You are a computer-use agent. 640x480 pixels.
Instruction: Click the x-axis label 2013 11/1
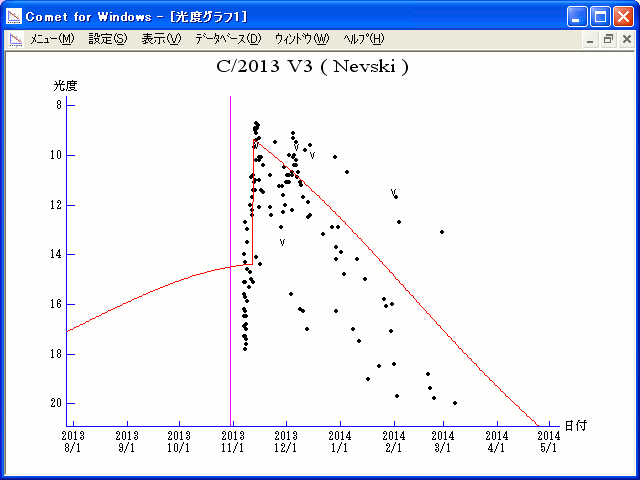(x=233, y=442)
